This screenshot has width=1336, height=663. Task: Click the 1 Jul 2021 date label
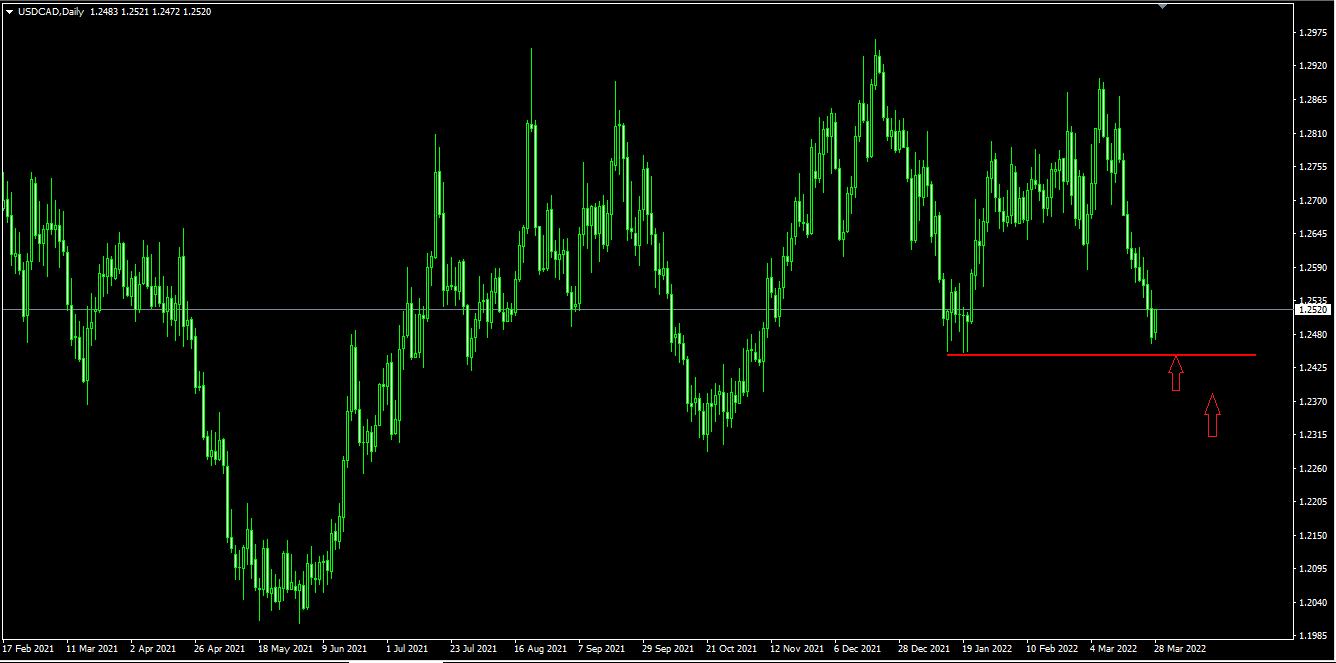click(x=407, y=648)
